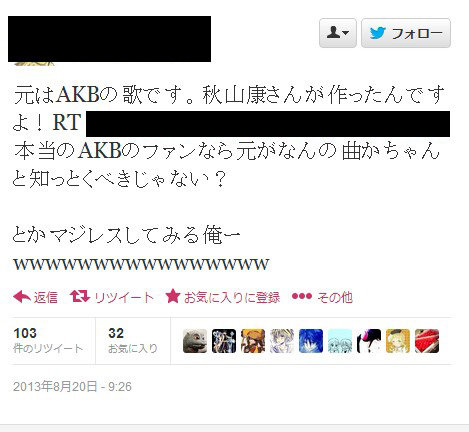The image size is (469, 432).
Task: Click the リツイート text label
Action: point(124,297)
